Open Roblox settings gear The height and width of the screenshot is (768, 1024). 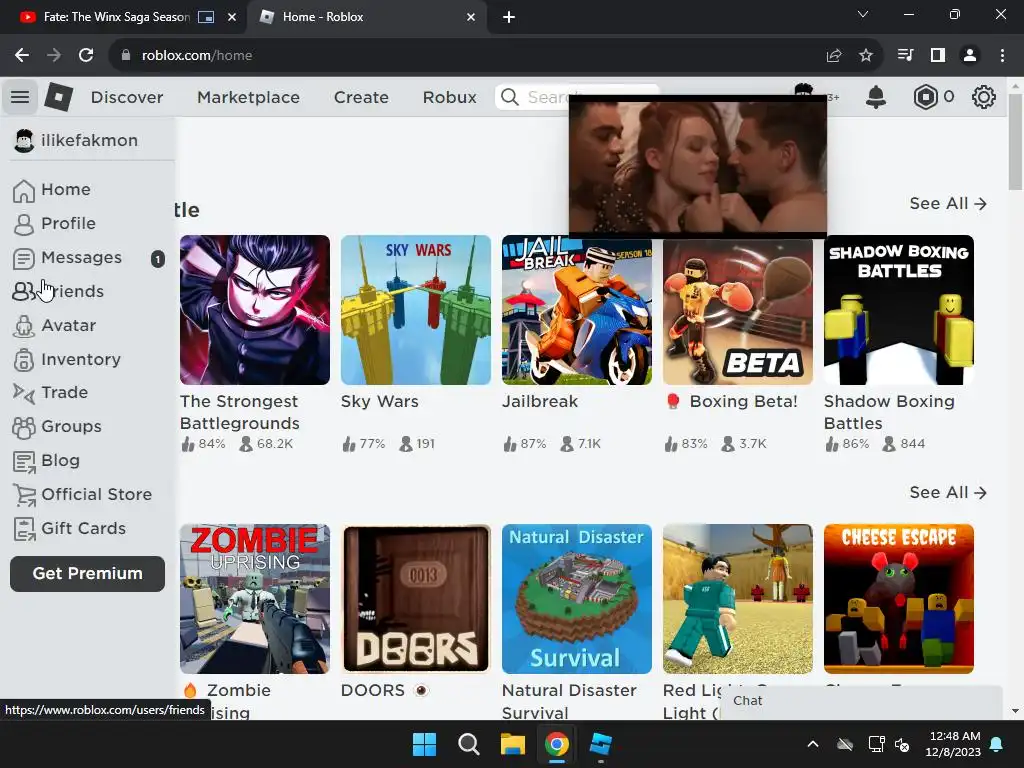[x=984, y=97]
